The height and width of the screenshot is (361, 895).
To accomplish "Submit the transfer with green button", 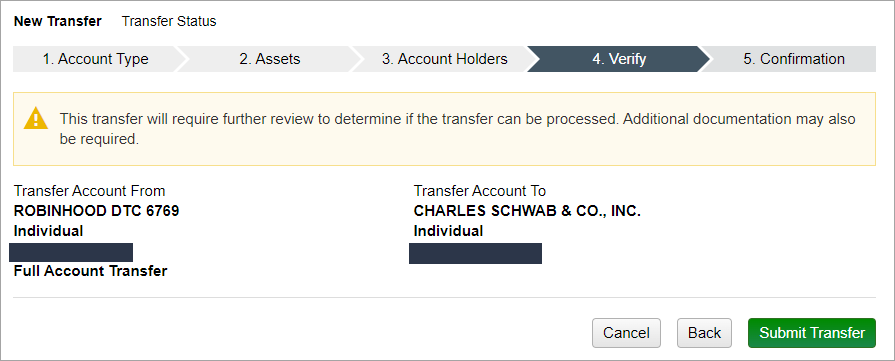I will pyautogui.click(x=812, y=333).
